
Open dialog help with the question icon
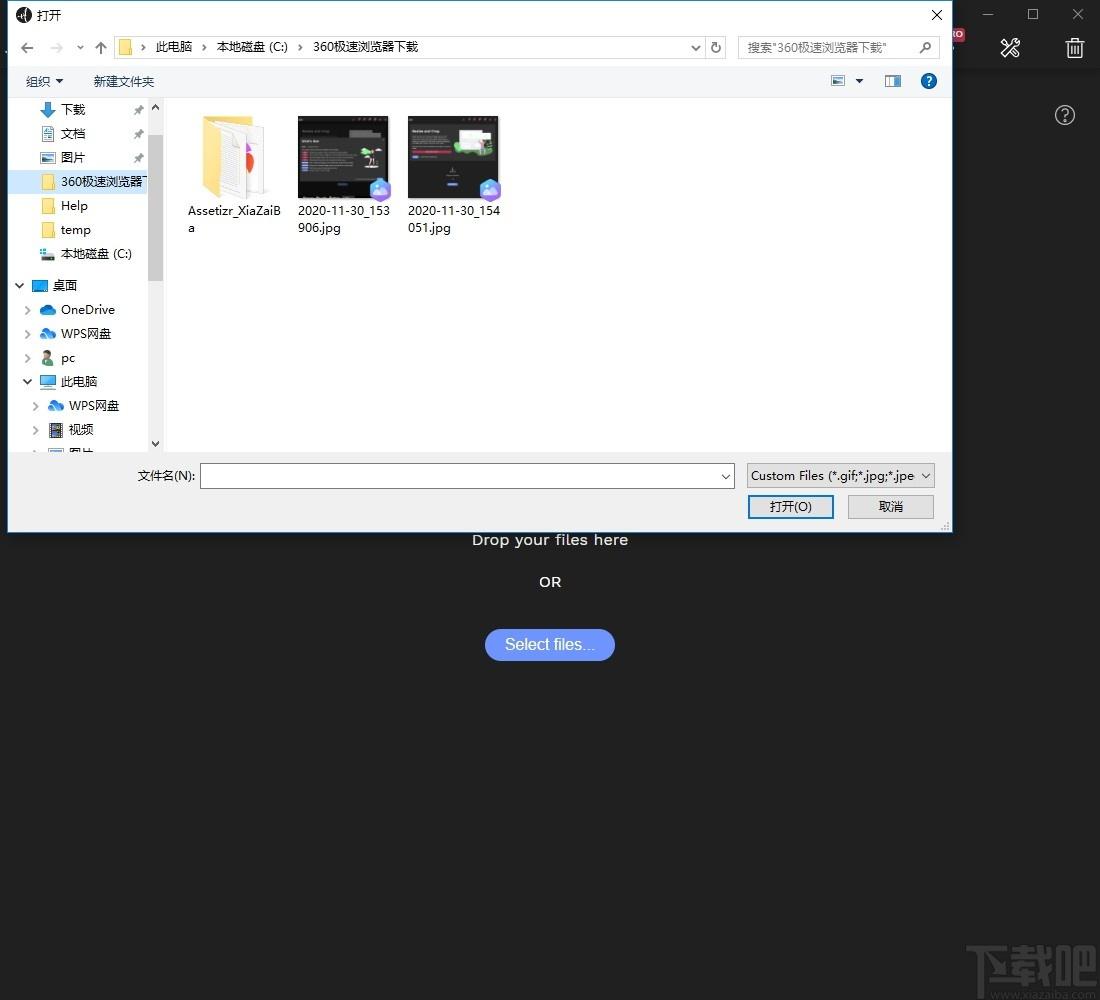click(x=928, y=81)
